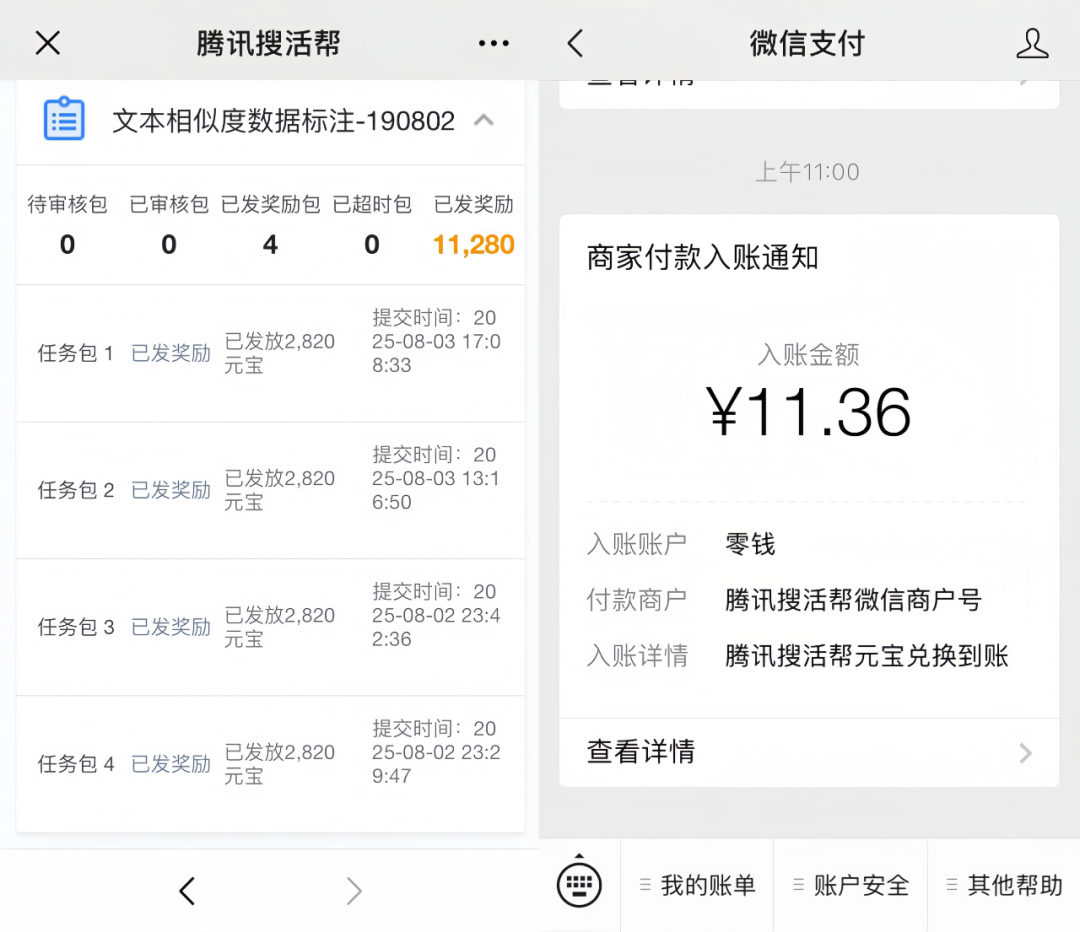Collapse the 文本相似度数据标注-190802 task section
This screenshot has height=932, width=1080.
tap(484, 119)
